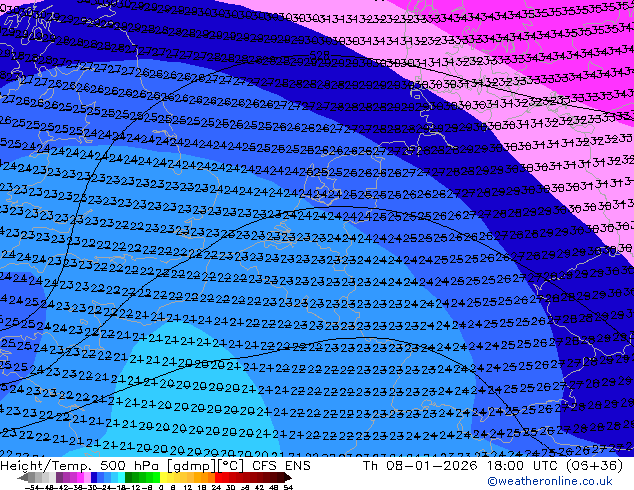Screen dimensions: 634x490
Task: Click the cyan legend swatch near -18
Action: pos(121,478)
